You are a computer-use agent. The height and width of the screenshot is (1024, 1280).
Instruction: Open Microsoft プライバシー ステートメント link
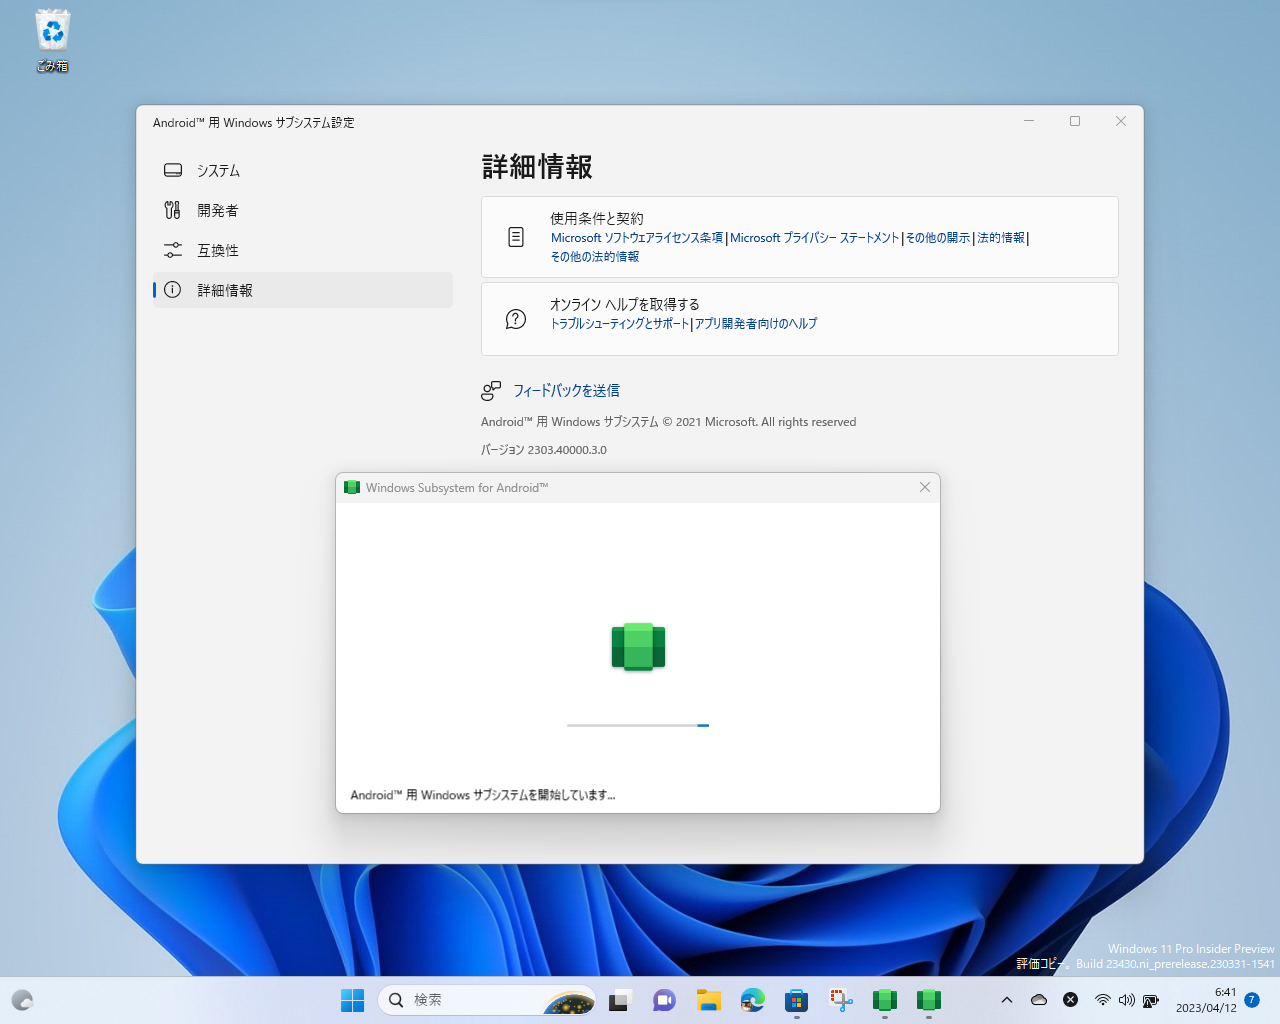tap(814, 237)
